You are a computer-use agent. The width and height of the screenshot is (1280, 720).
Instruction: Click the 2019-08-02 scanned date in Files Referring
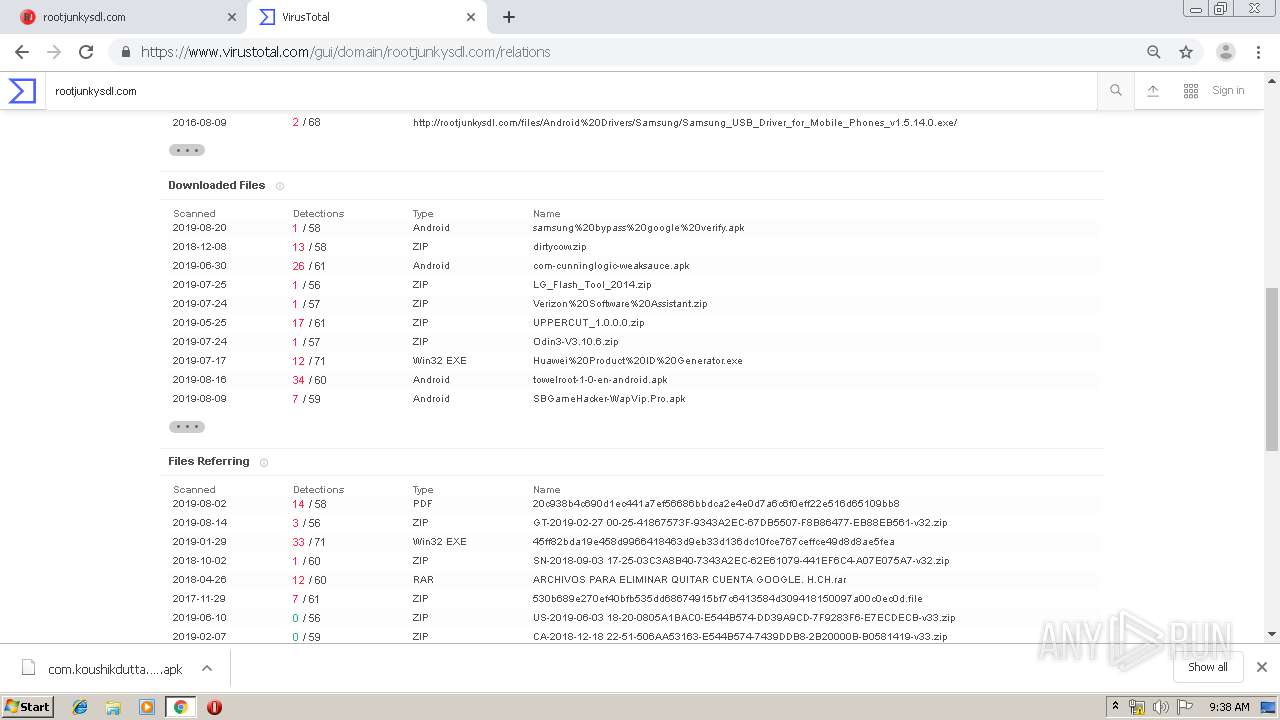pos(200,504)
